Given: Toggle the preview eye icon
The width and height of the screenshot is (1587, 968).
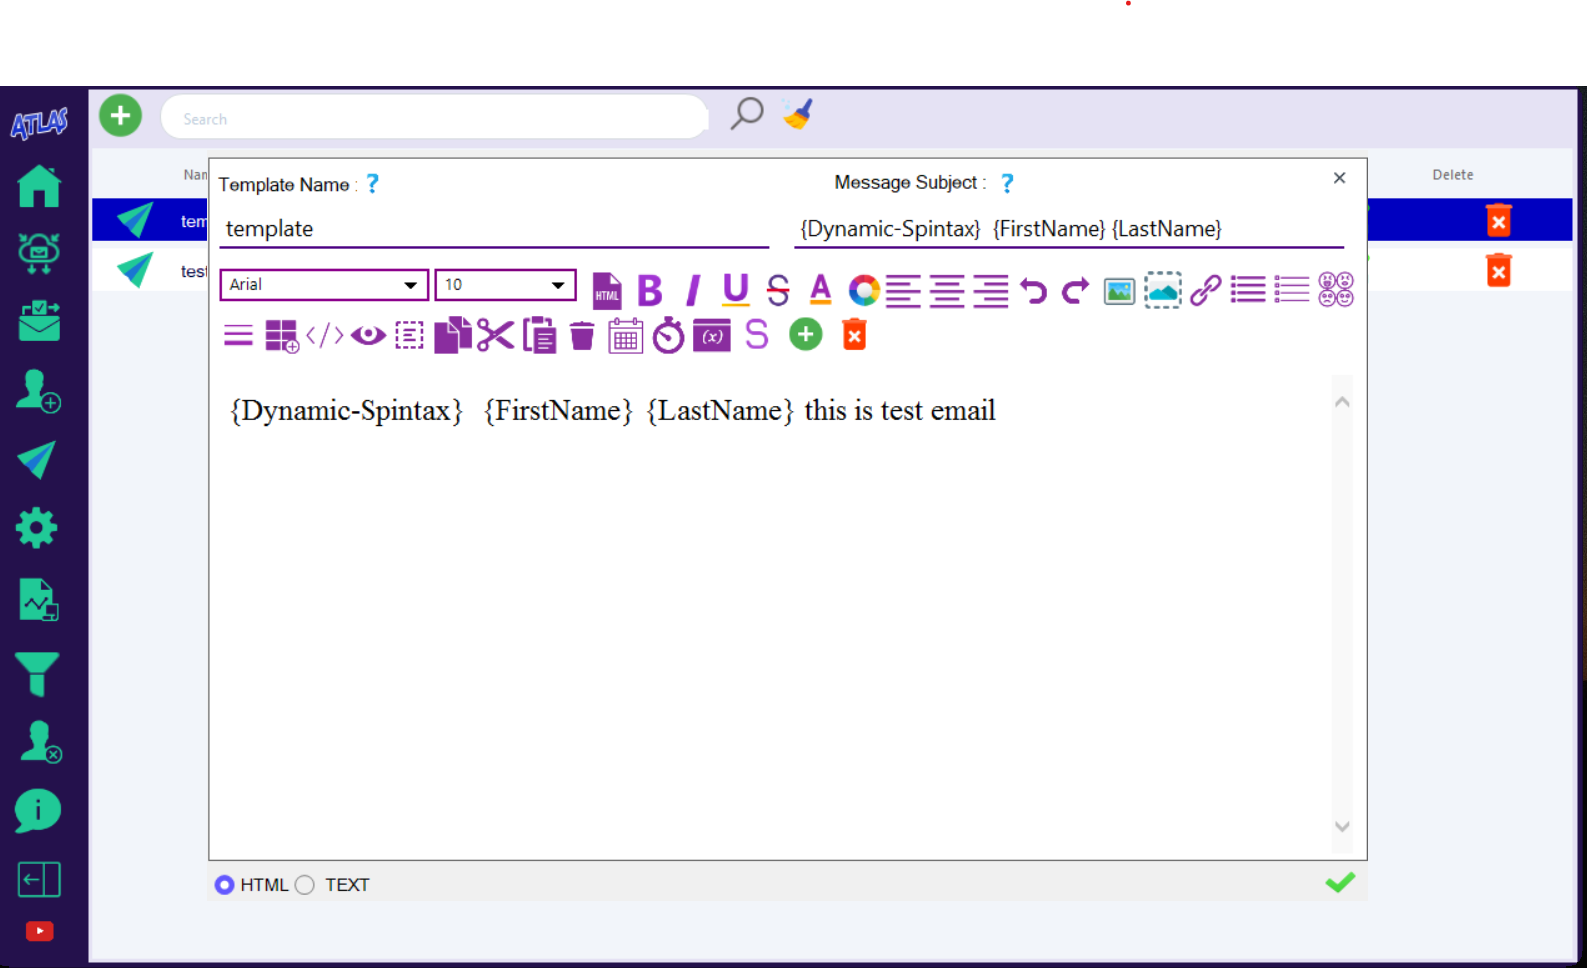Looking at the screenshot, I should [368, 335].
